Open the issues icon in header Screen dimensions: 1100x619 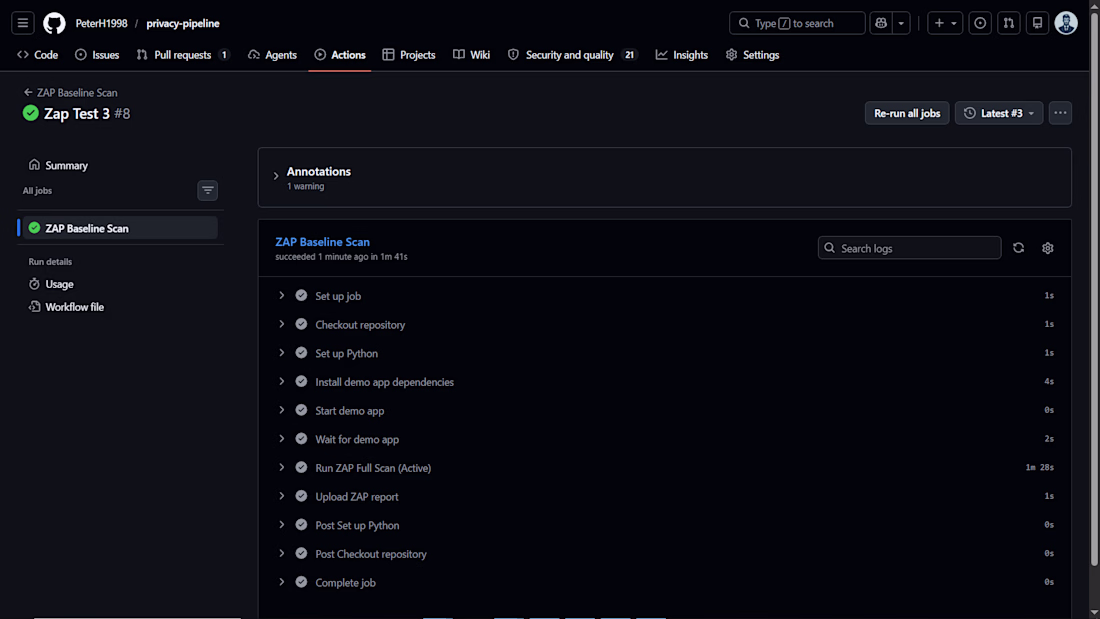pyautogui.click(x=980, y=23)
